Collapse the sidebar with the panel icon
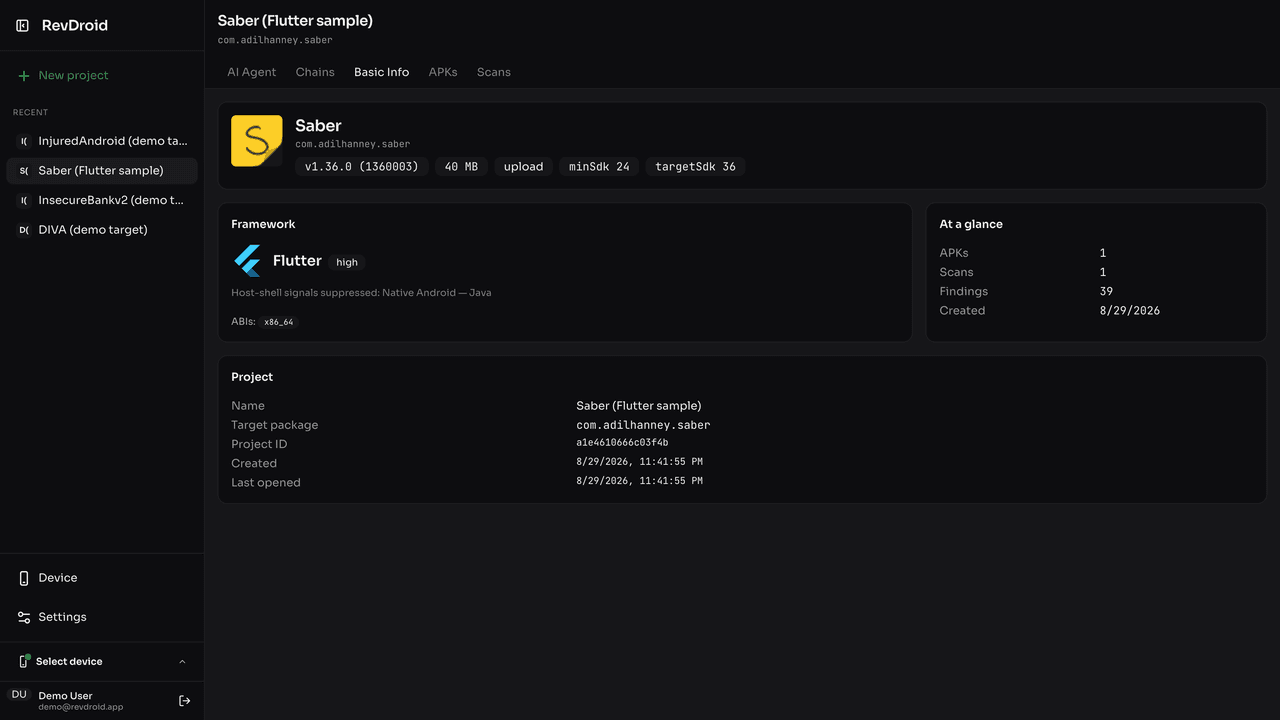 23,26
